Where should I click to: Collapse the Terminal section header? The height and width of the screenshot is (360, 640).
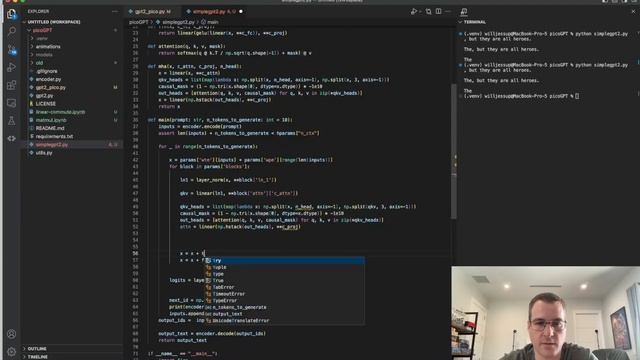(475, 22)
